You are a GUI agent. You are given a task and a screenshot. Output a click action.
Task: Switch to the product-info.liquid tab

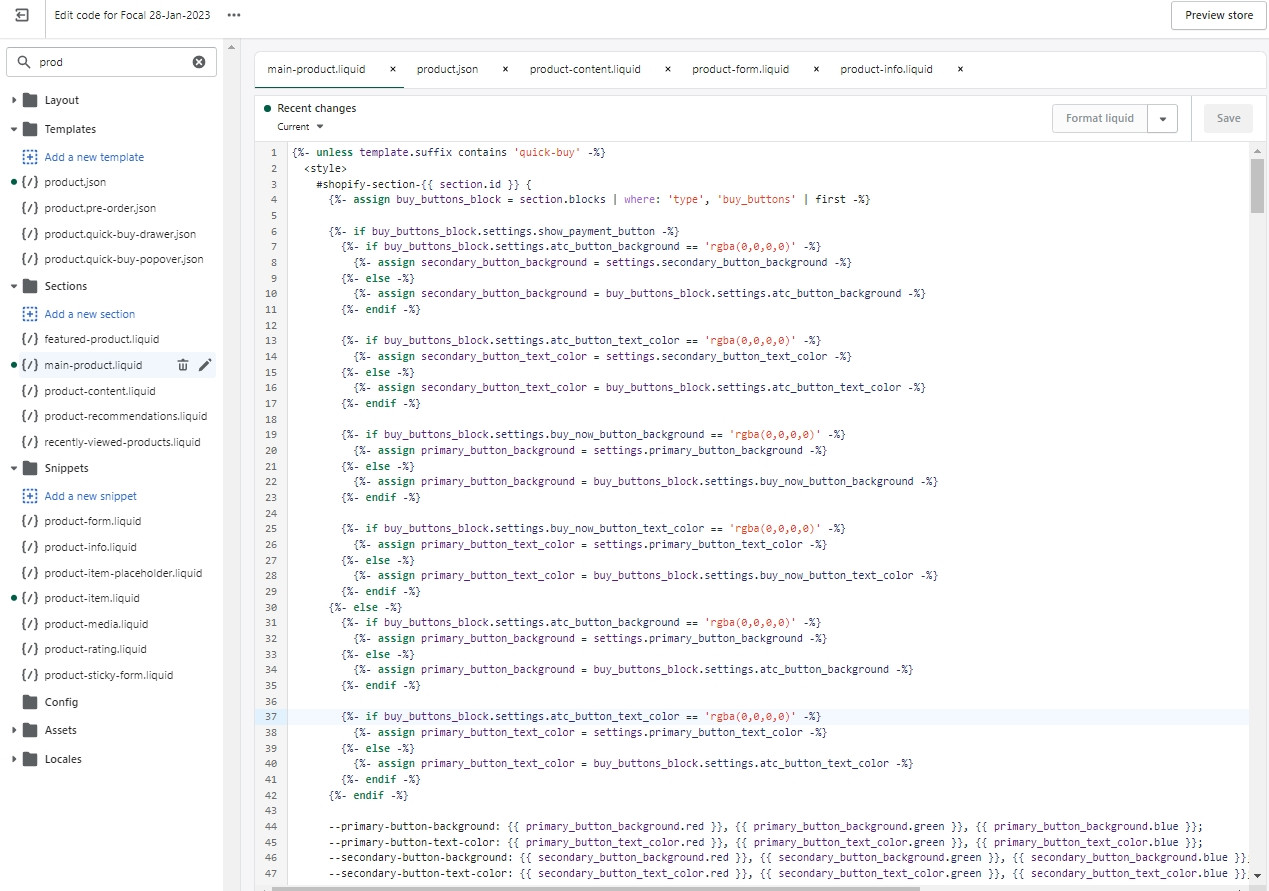(x=886, y=69)
